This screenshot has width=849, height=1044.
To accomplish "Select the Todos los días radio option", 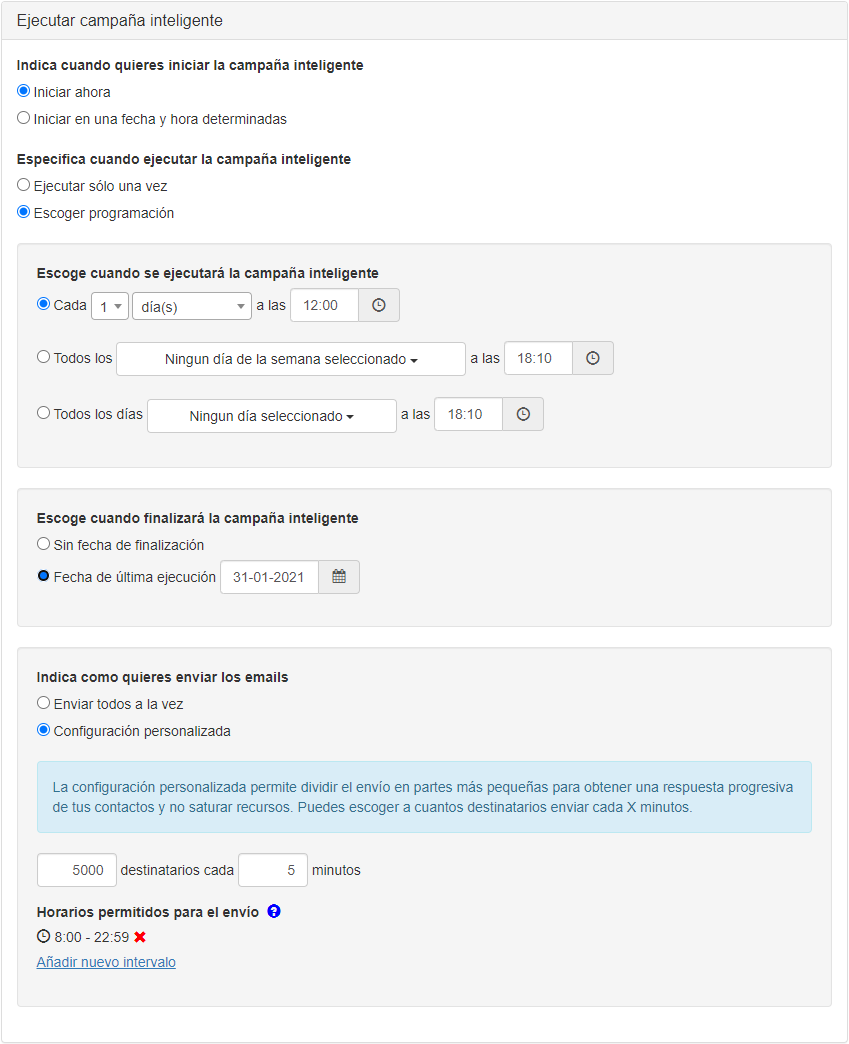I will click(x=43, y=413).
